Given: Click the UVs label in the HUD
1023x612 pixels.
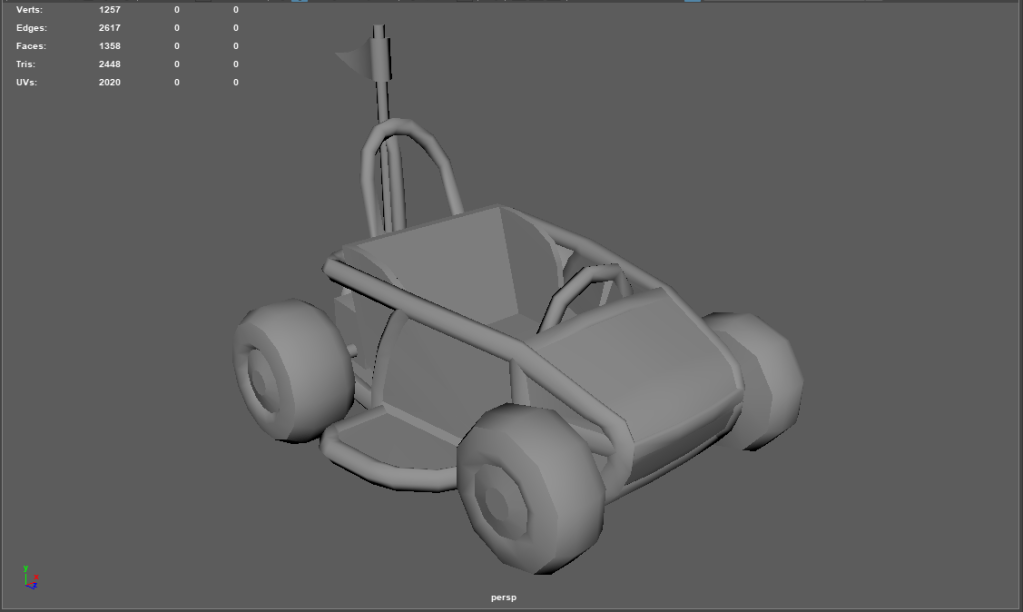Looking at the screenshot, I should (x=27, y=82).
